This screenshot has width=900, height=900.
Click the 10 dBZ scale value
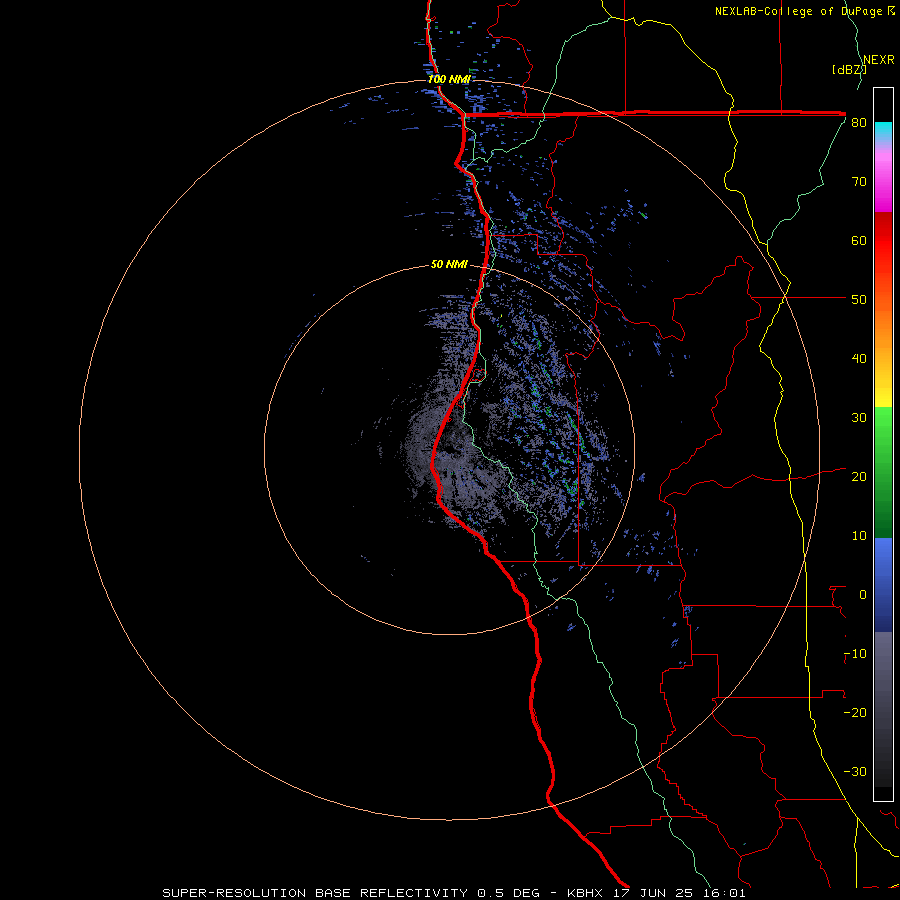pos(859,536)
